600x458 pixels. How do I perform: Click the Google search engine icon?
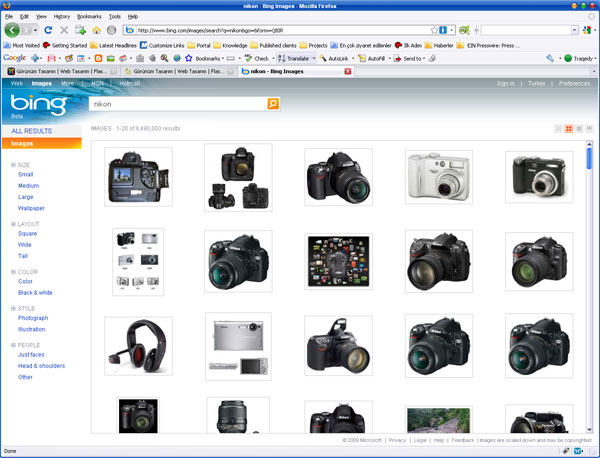(x=587, y=30)
